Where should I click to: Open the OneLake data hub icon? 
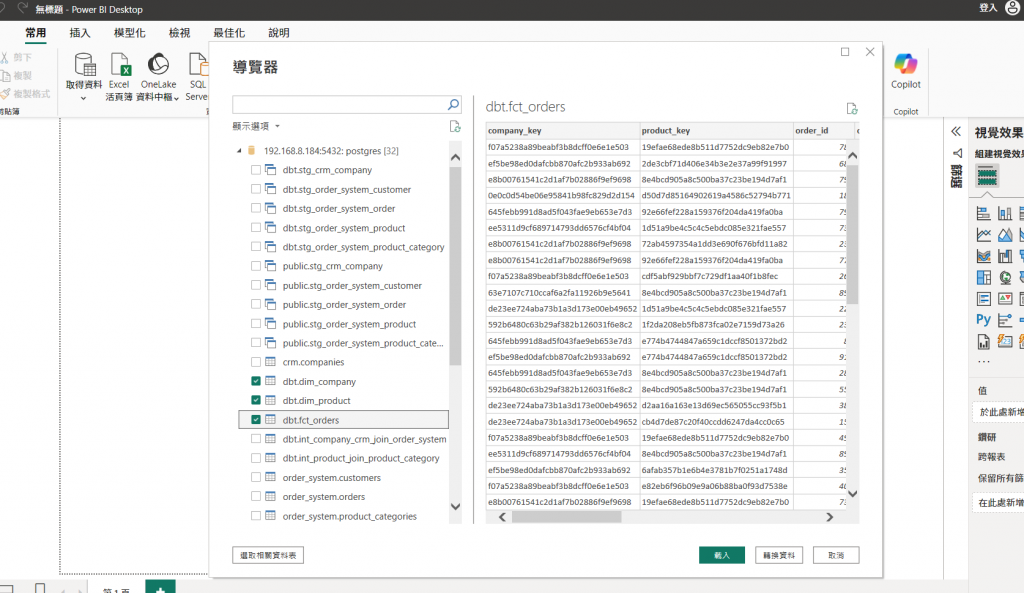(159, 65)
